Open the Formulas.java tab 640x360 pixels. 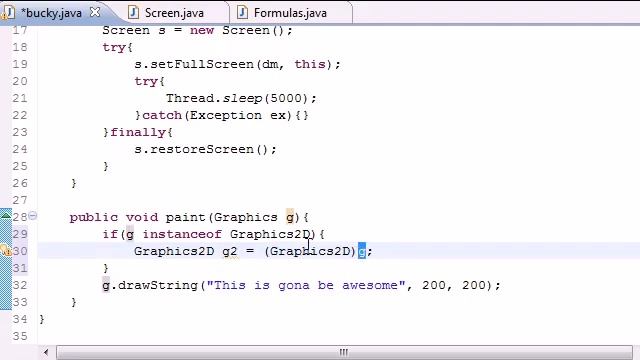click(290, 13)
